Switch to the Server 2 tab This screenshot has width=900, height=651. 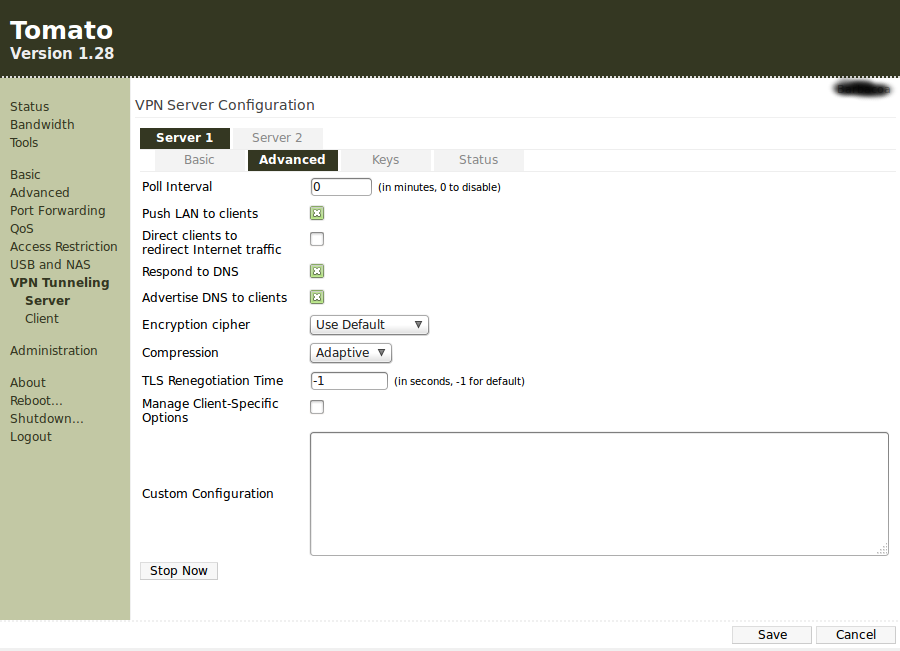pyautogui.click(x=277, y=138)
